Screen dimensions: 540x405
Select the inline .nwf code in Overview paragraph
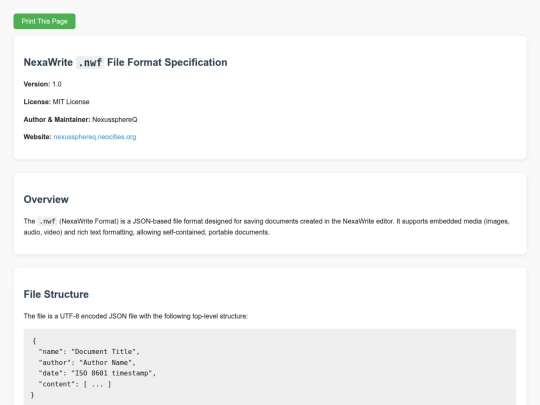pos(47,221)
